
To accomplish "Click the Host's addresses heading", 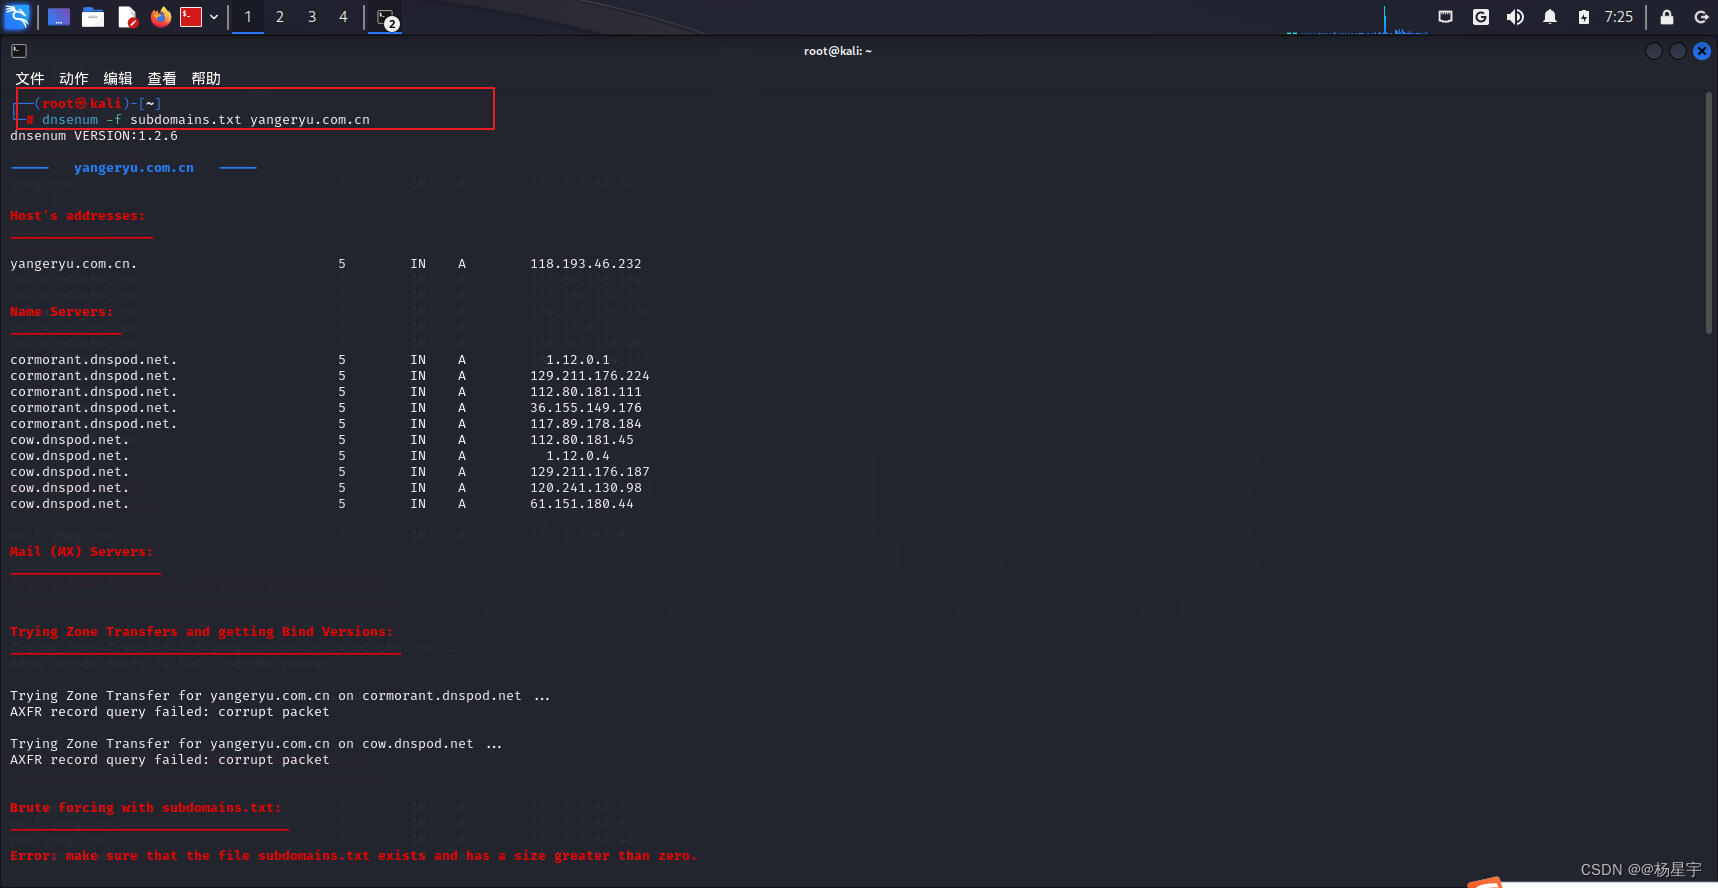I will [77, 216].
